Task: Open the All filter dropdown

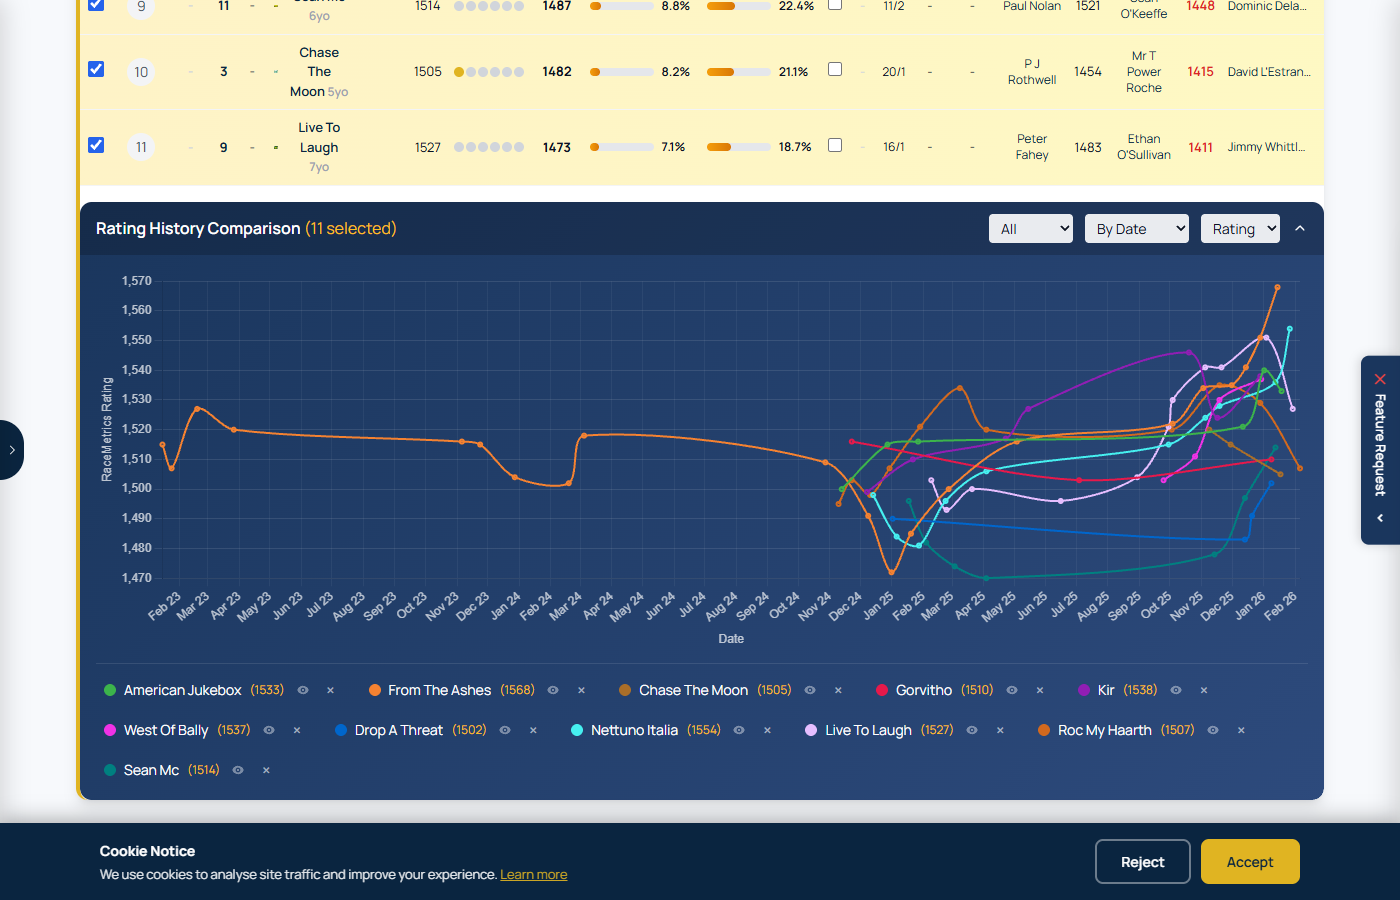Action: coord(1030,228)
